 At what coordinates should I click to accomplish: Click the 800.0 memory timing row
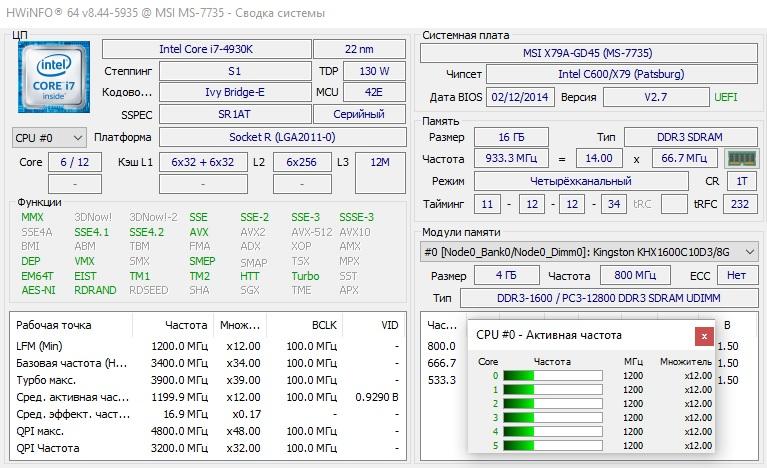coord(442,346)
